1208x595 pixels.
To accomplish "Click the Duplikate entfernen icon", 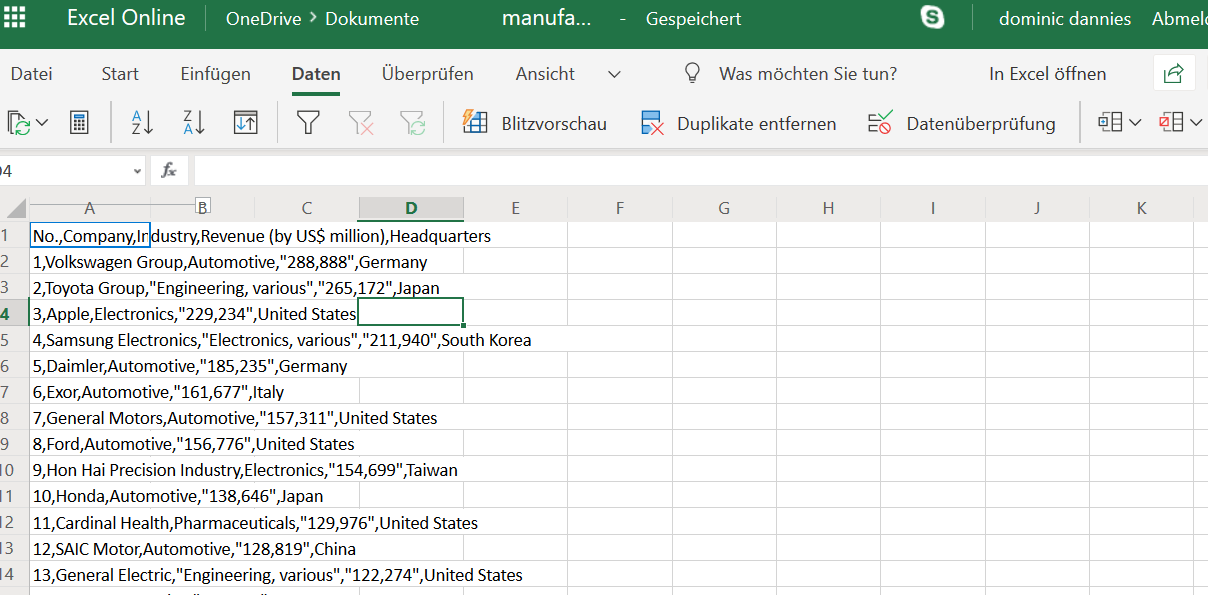I will [652, 123].
